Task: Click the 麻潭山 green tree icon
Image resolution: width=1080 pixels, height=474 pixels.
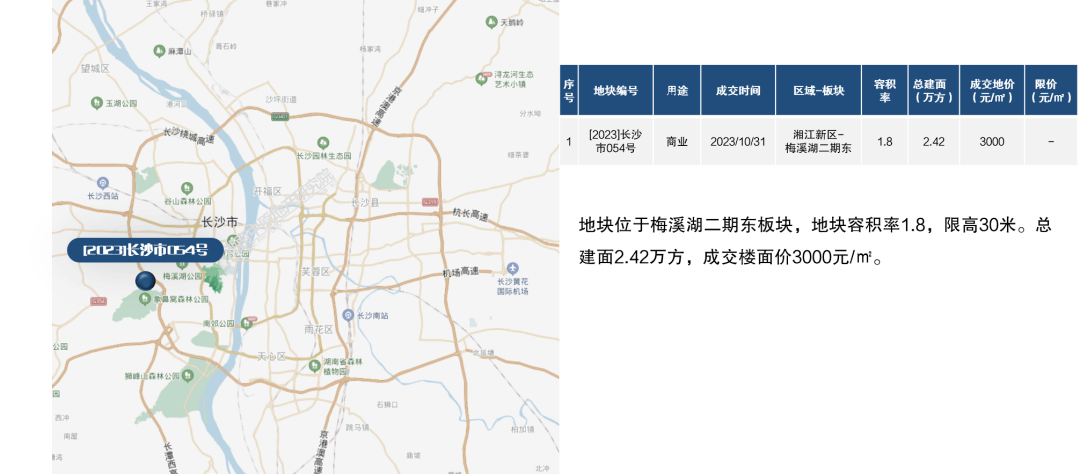Action: [158, 50]
